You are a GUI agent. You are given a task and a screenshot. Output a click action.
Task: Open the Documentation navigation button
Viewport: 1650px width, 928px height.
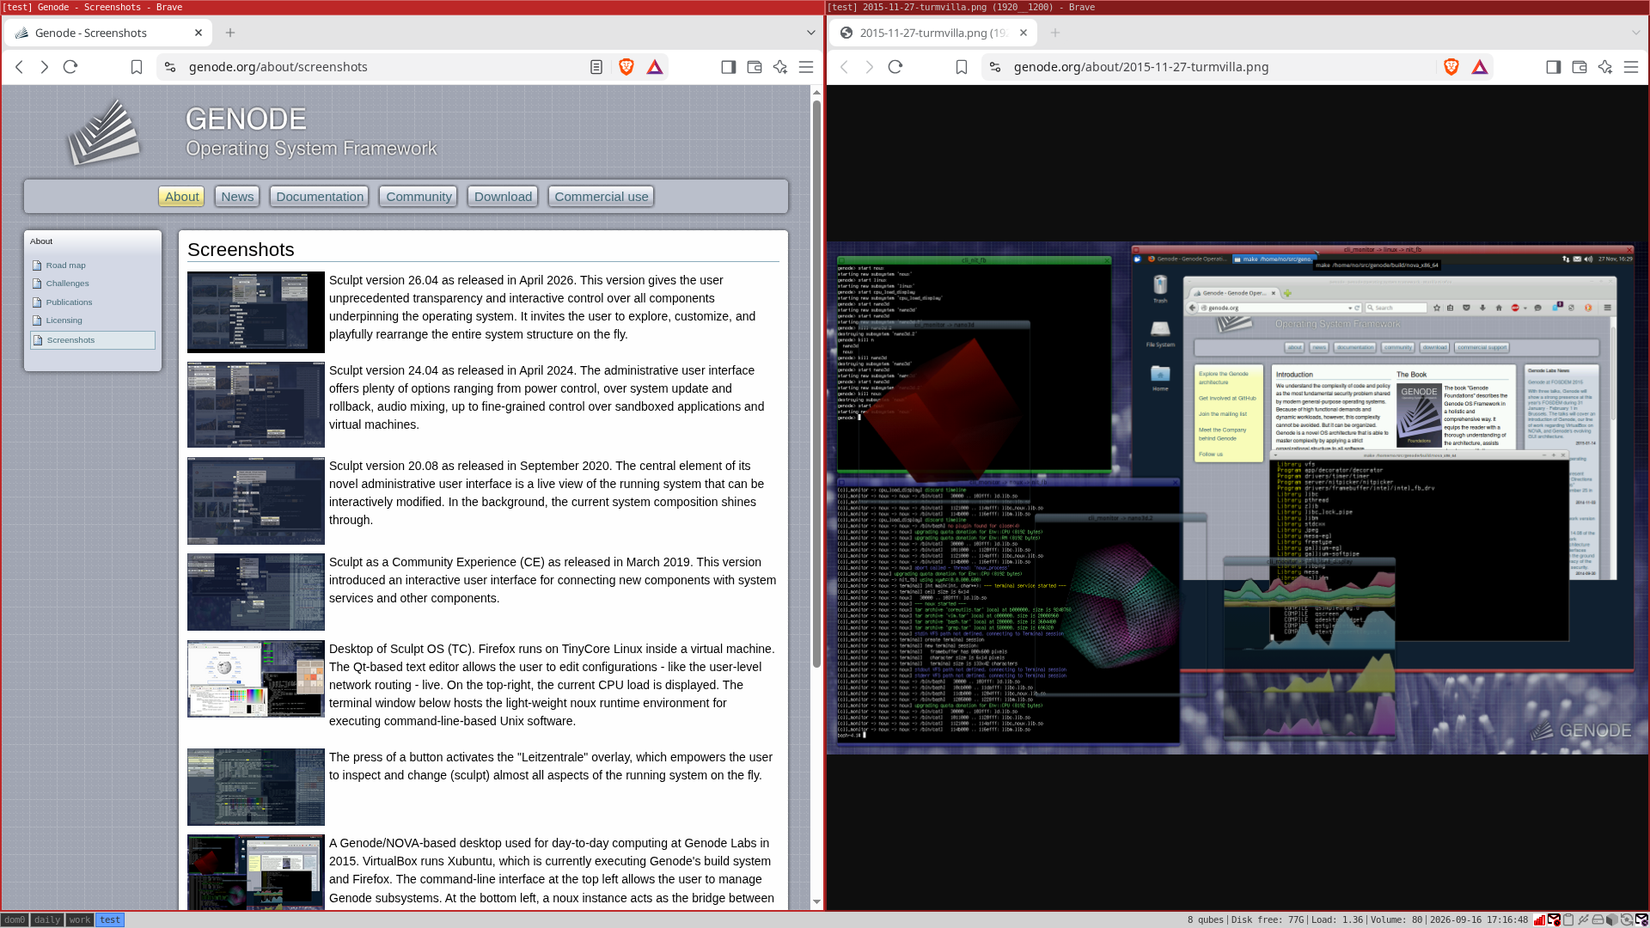[320, 197]
